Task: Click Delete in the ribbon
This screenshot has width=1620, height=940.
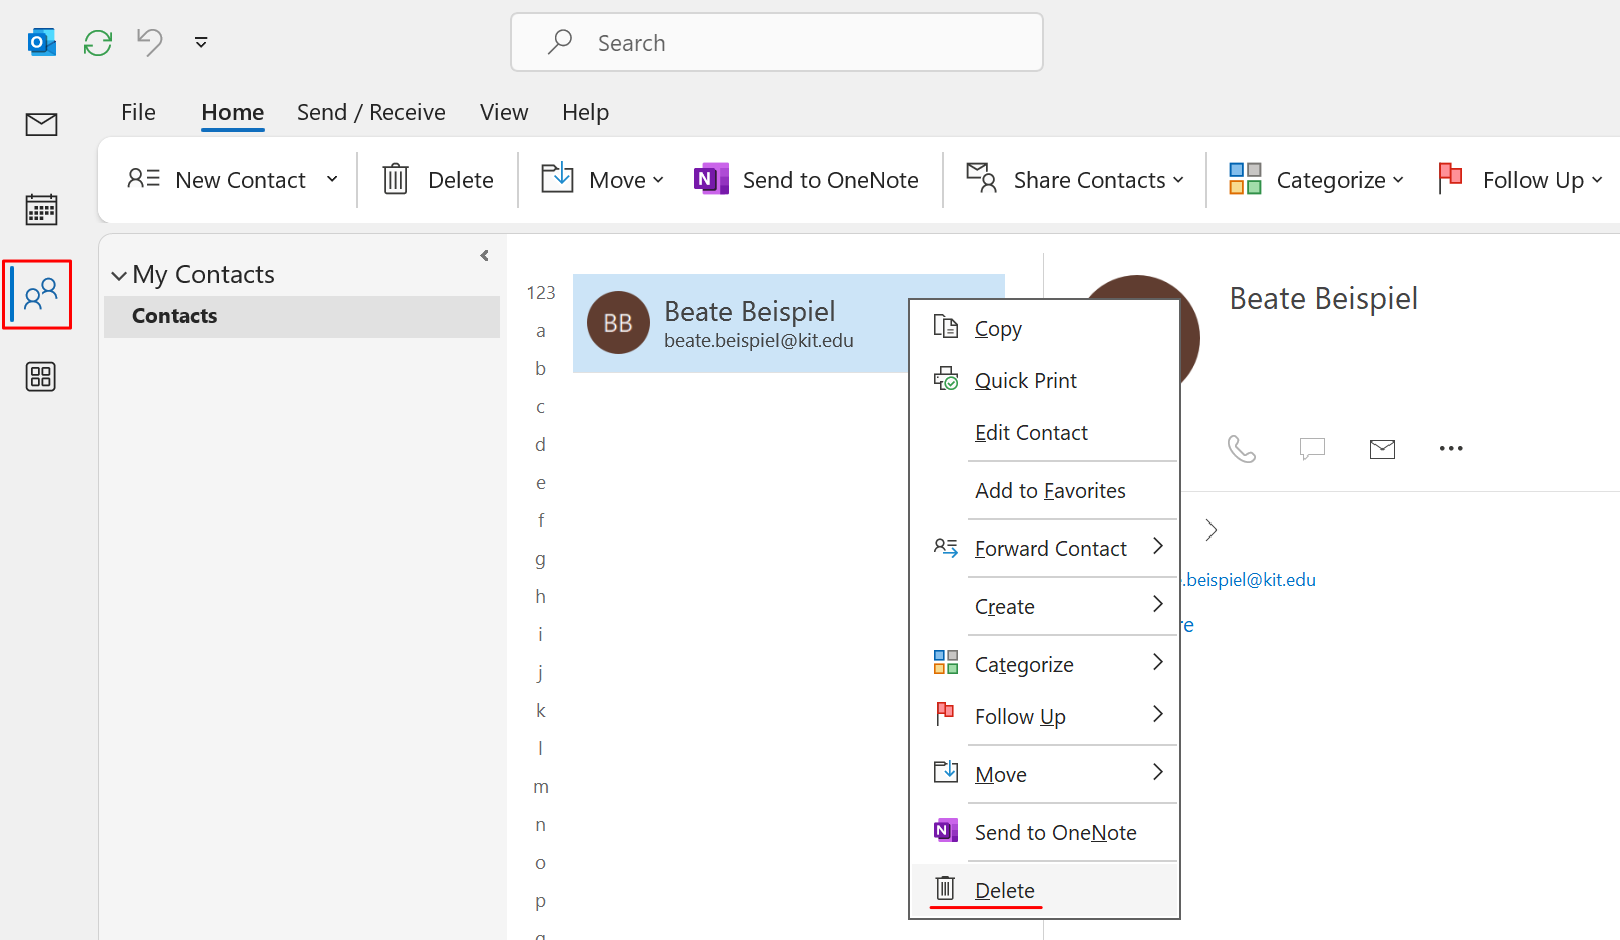Action: tap(438, 180)
